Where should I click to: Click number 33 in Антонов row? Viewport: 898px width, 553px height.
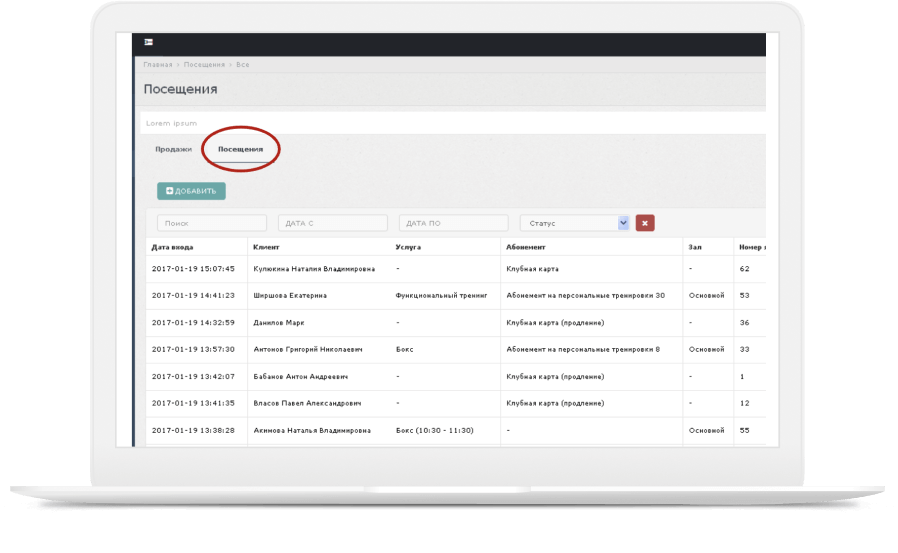click(x=745, y=349)
